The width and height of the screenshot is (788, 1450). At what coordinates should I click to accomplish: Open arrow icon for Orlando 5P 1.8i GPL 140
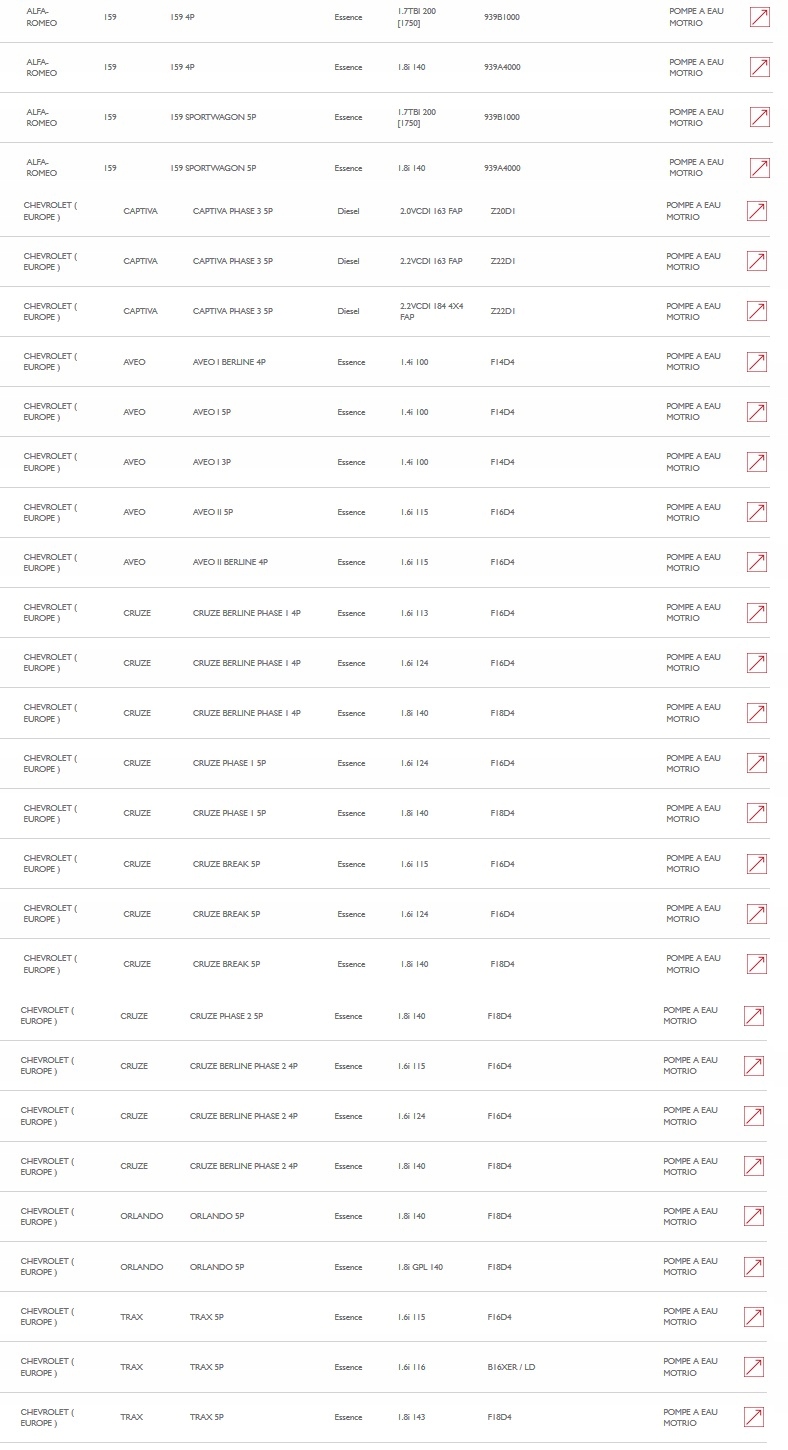754,1267
